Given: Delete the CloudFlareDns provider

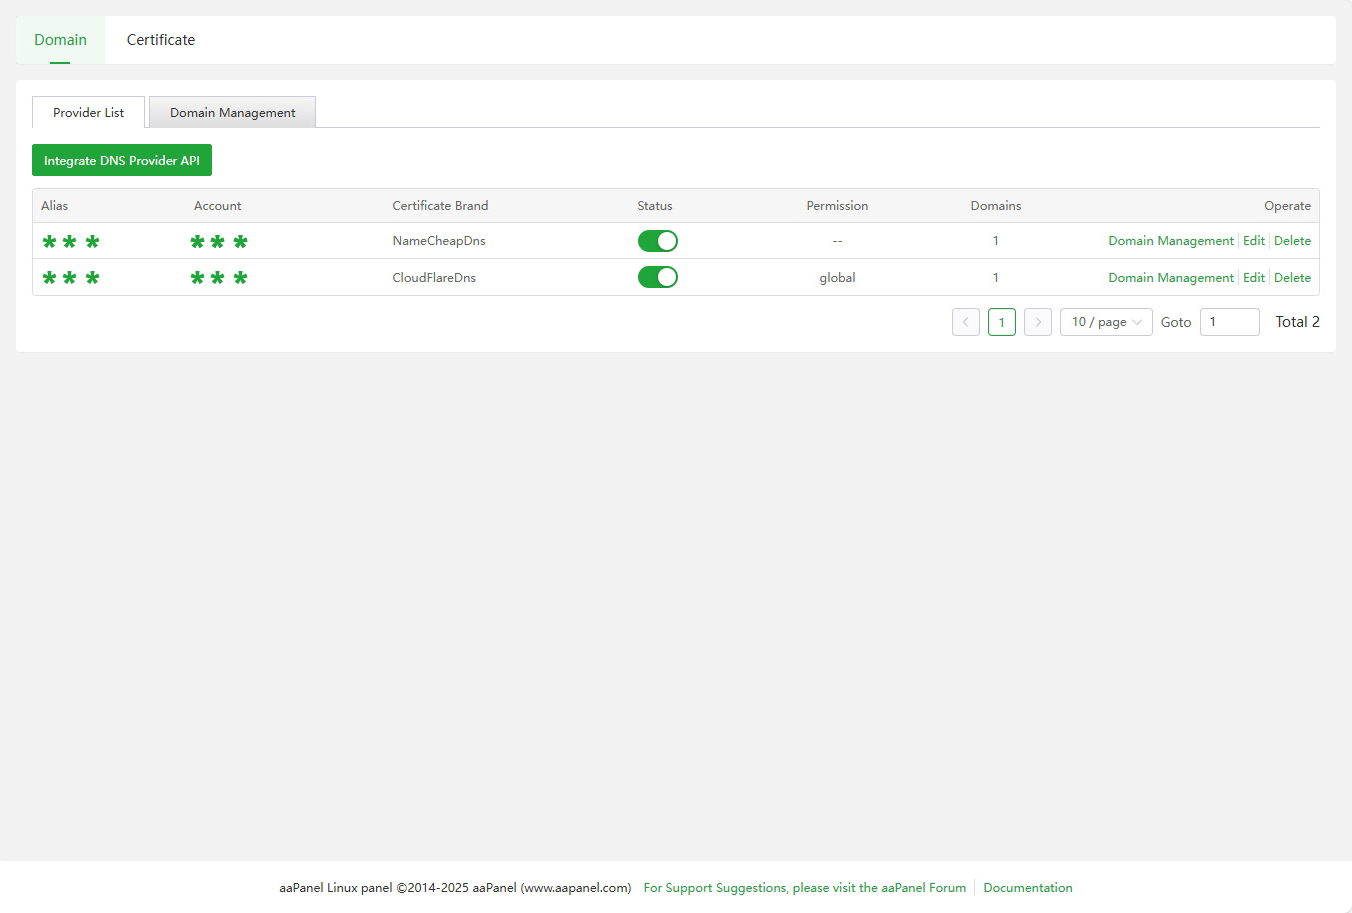Looking at the screenshot, I should pyautogui.click(x=1292, y=278).
